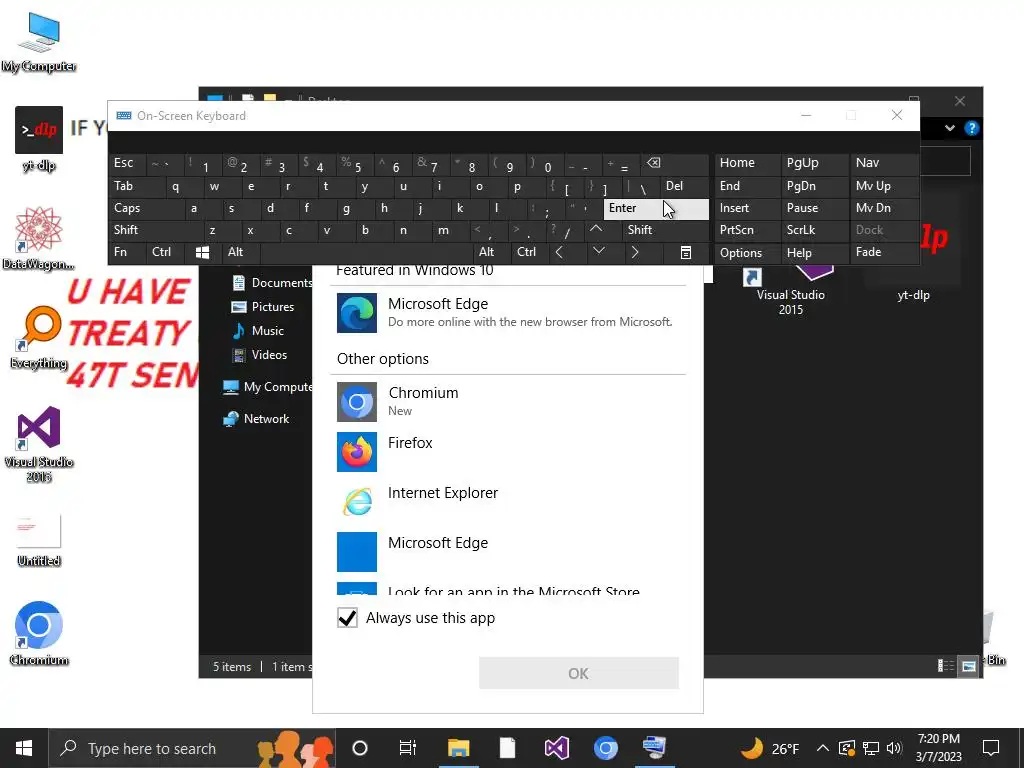Choose Firefox as the app
The image size is (1024, 768).
[508, 451]
